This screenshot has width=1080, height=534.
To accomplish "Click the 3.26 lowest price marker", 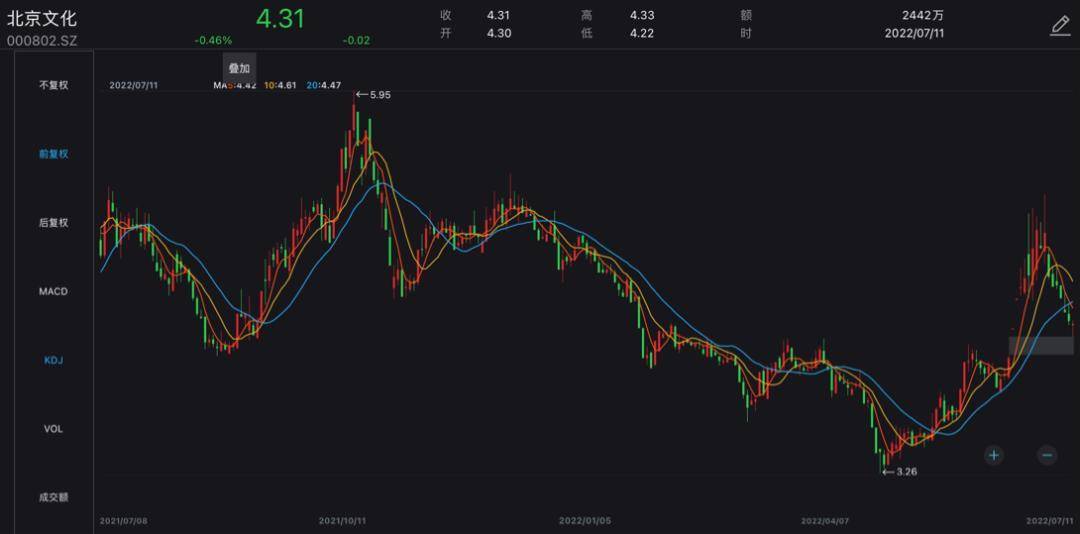I will coord(900,472).
